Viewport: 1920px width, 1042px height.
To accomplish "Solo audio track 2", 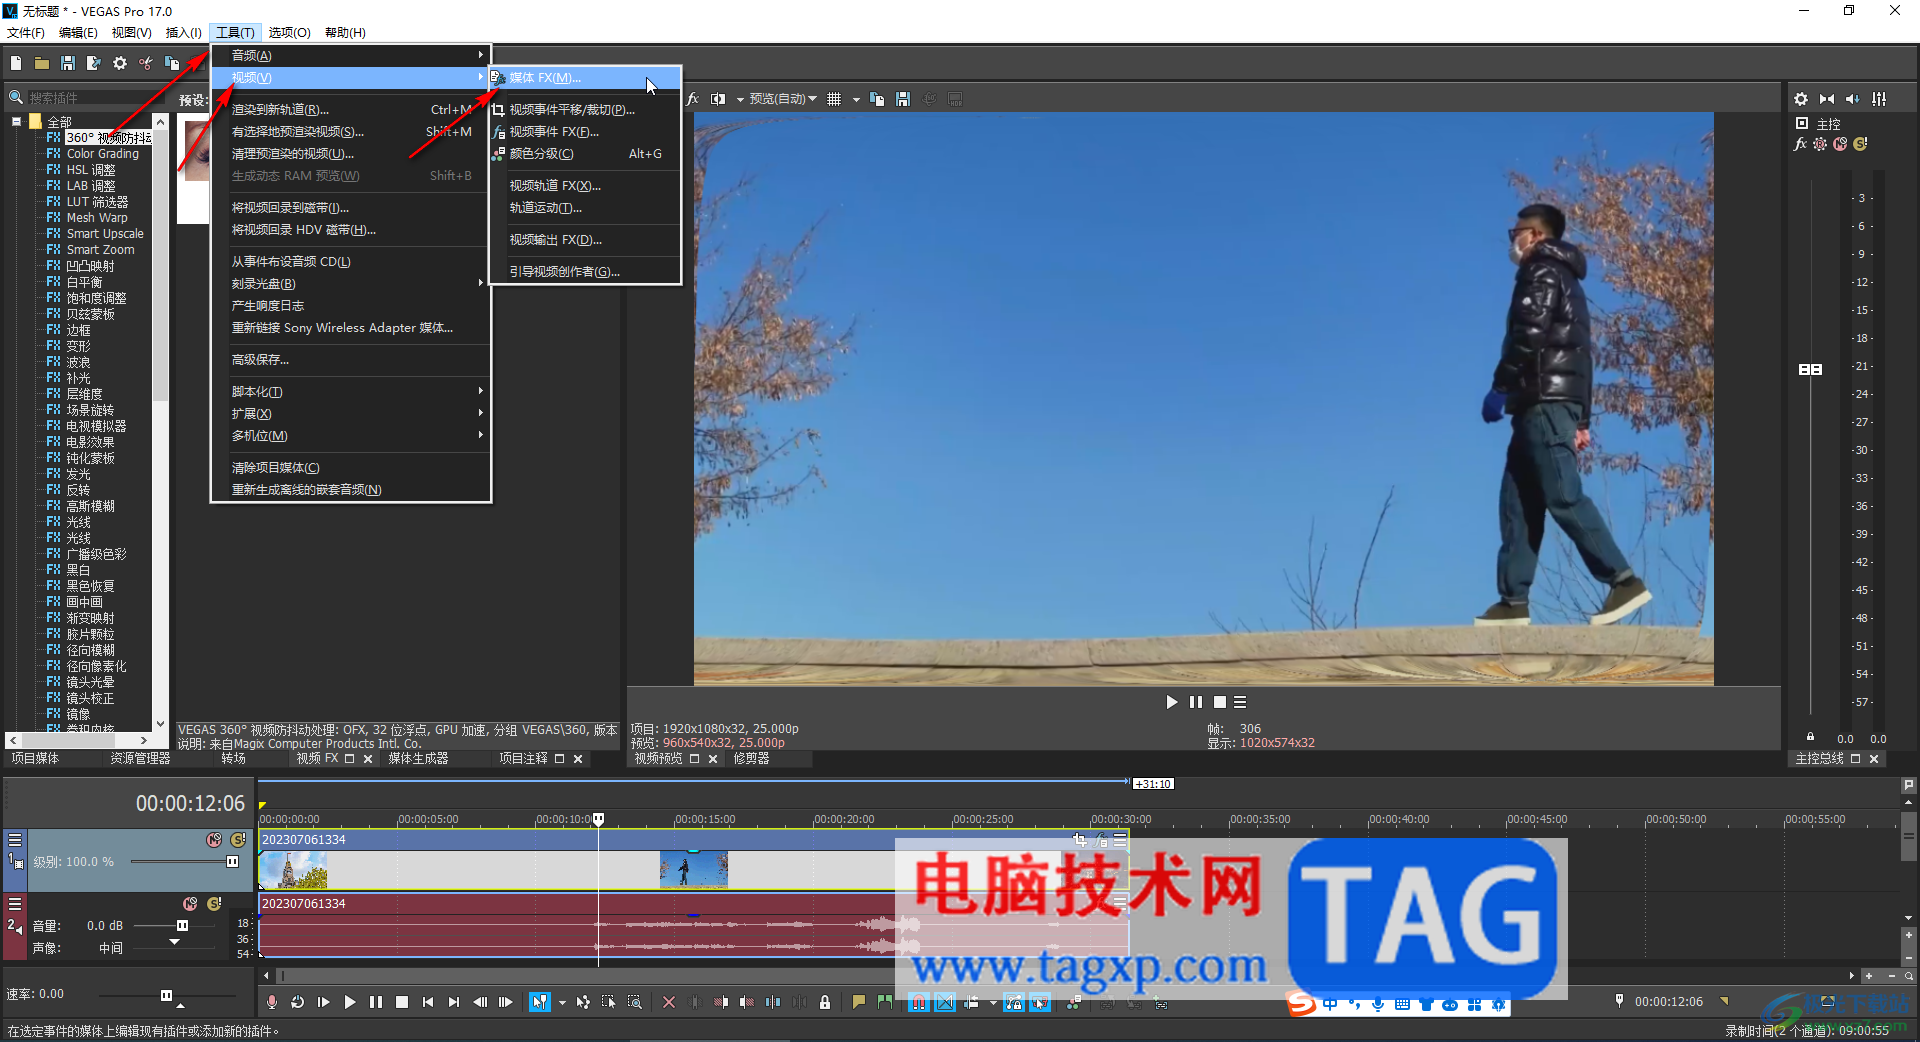I will pos(214,904).
